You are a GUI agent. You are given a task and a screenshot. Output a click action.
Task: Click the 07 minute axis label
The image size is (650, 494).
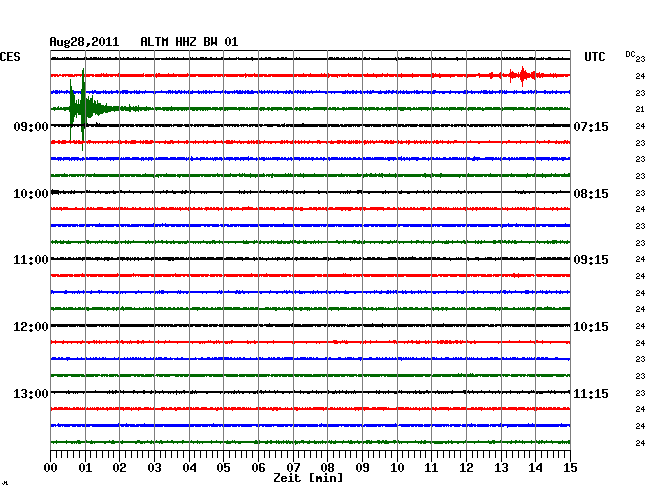point(293,467)
